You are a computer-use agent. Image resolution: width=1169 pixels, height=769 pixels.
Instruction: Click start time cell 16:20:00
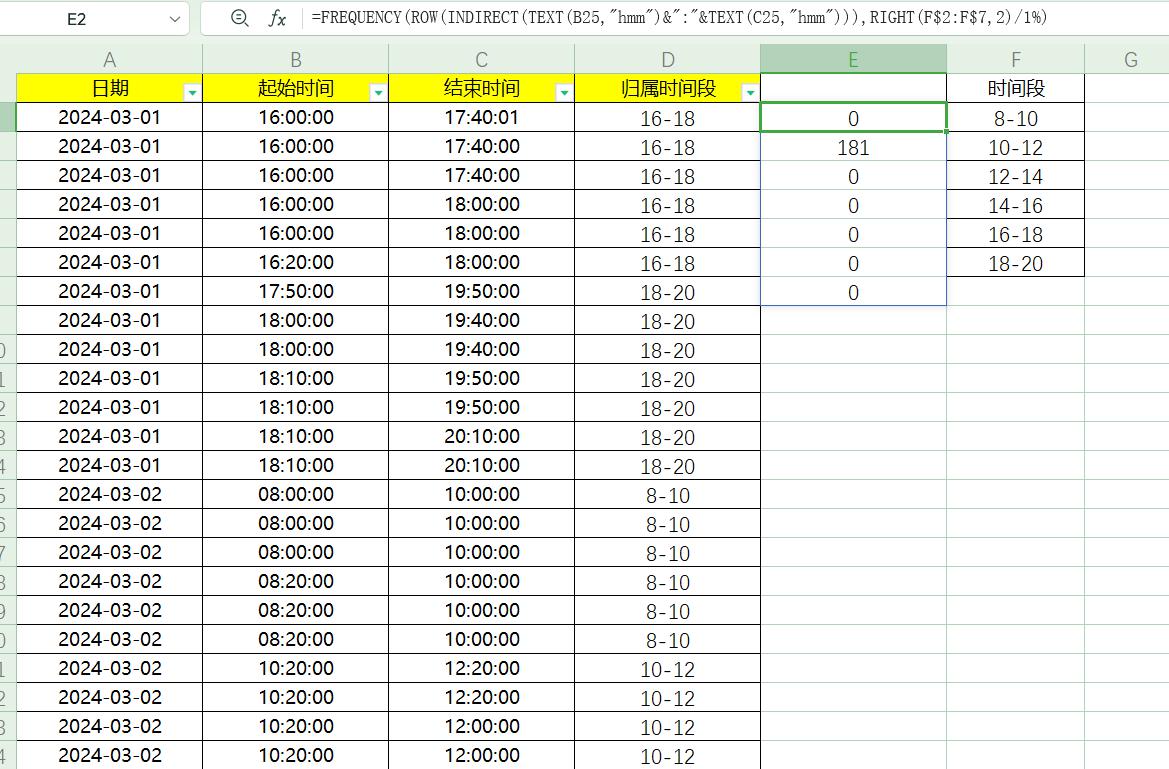[x=295, y=263]
